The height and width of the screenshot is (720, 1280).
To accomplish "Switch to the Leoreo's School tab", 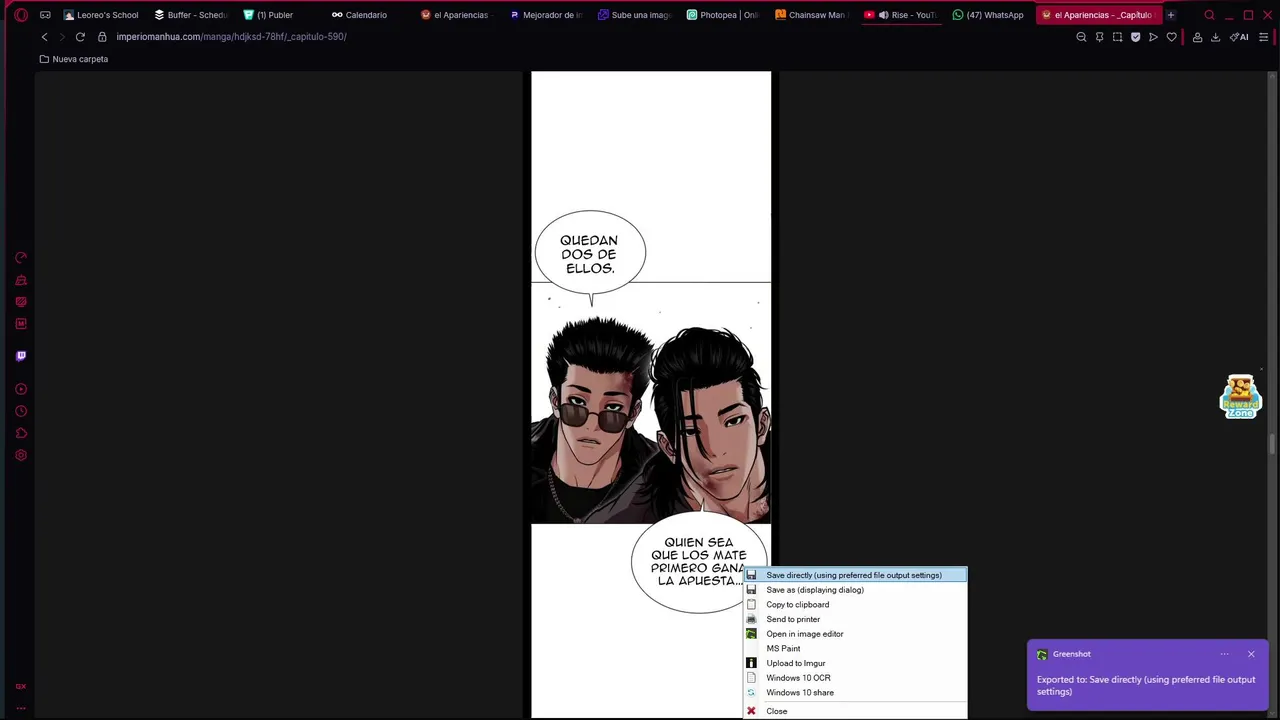I will pos(101,15).
